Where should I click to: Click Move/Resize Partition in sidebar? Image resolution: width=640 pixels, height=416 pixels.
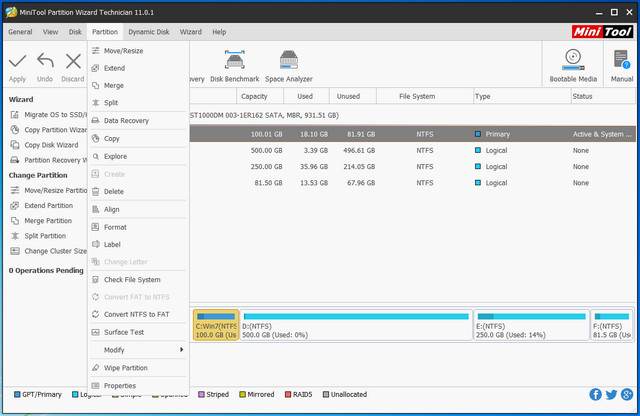coord(49,190)
